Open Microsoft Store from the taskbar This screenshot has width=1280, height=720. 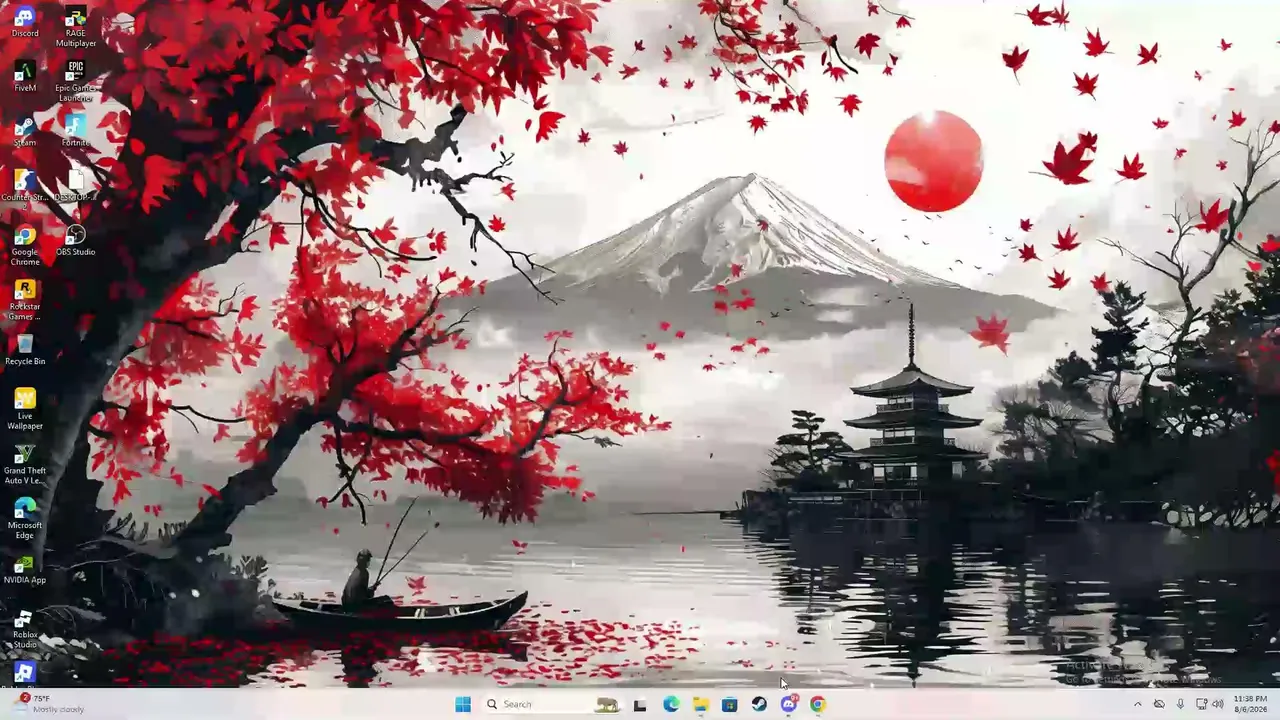point(730,704)
